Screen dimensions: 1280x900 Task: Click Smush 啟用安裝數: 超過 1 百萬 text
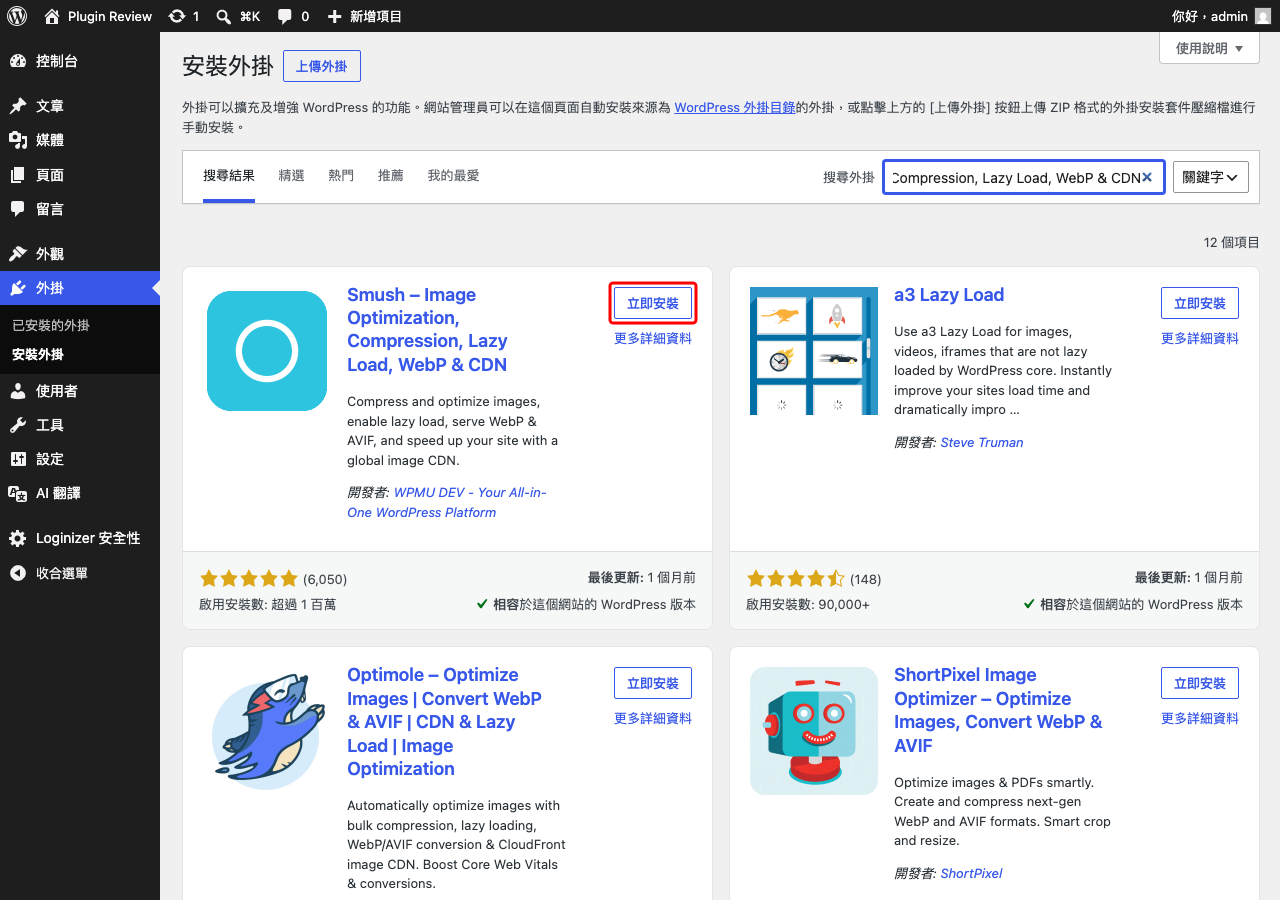(x=268, y=604)
